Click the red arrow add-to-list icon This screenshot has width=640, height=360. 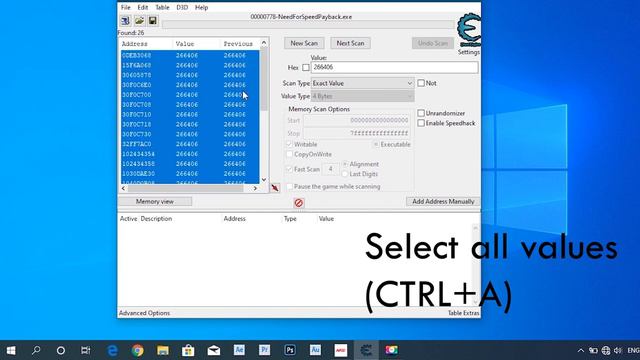[x=275, y=188]
